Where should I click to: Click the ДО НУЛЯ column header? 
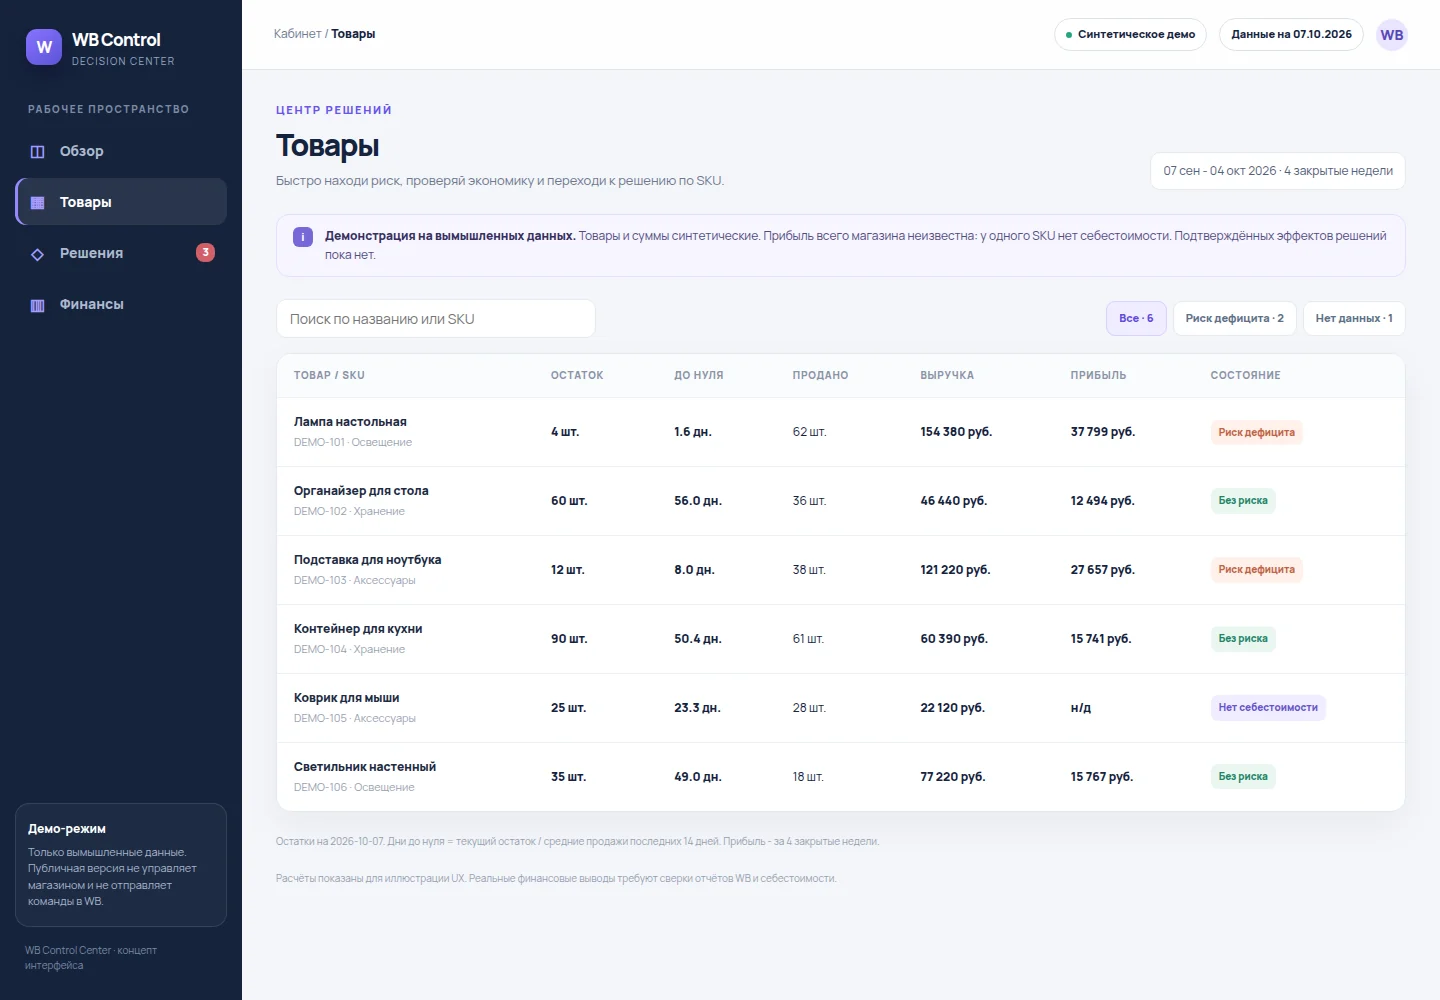tap(699, 375)
